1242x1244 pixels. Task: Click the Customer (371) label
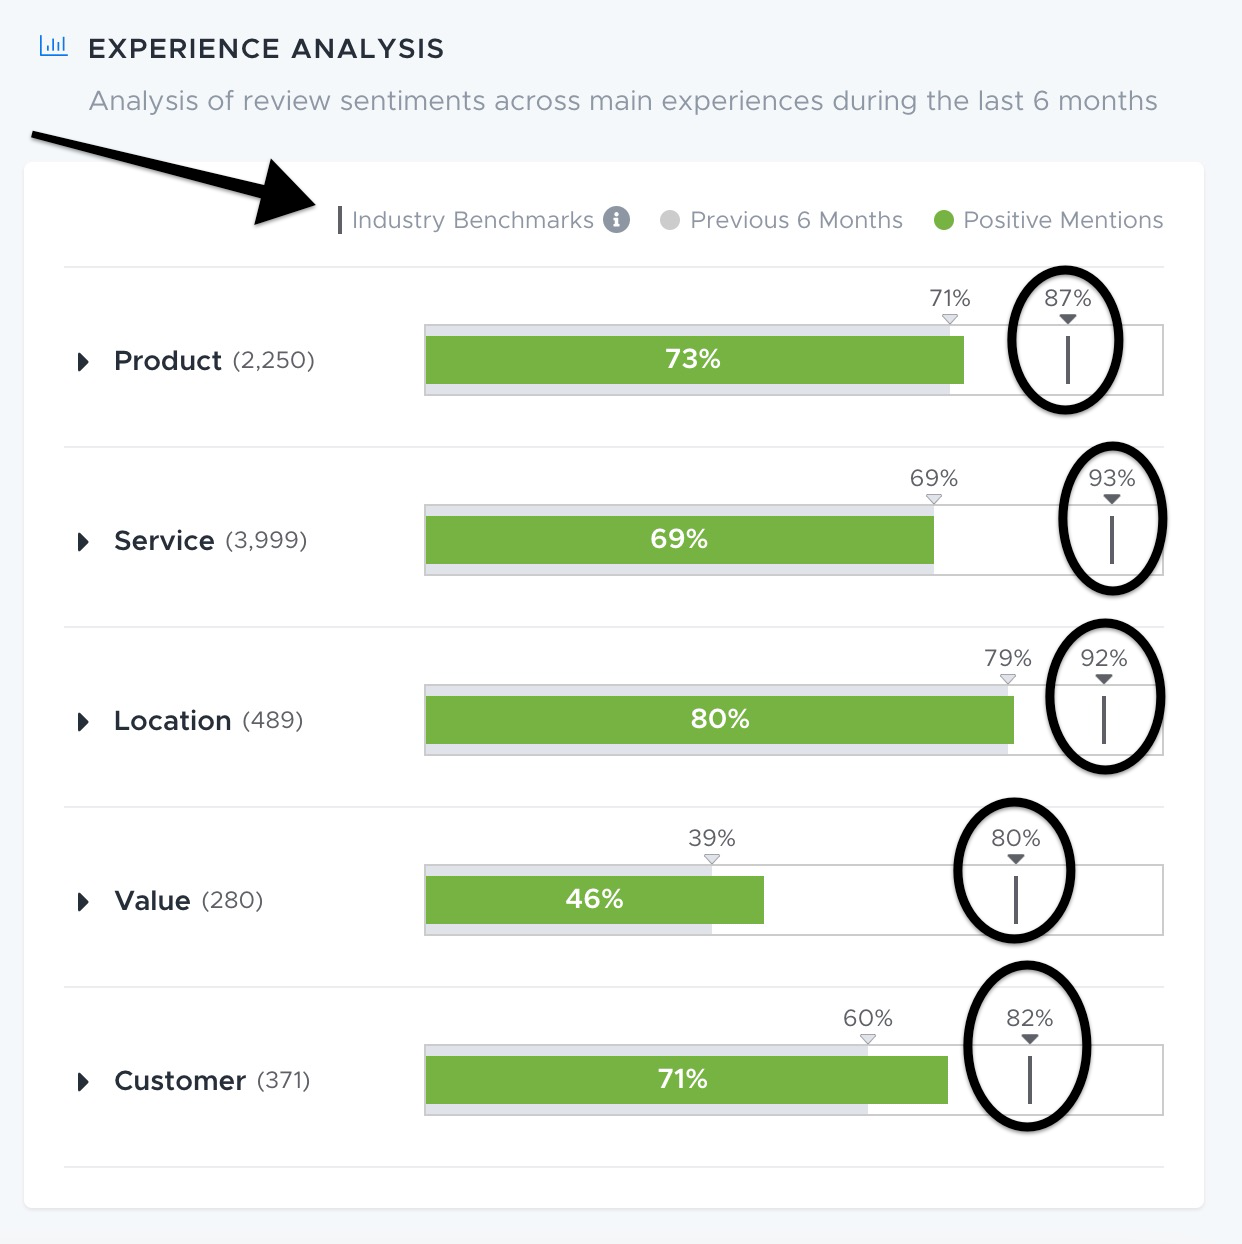pos(212,1081)
